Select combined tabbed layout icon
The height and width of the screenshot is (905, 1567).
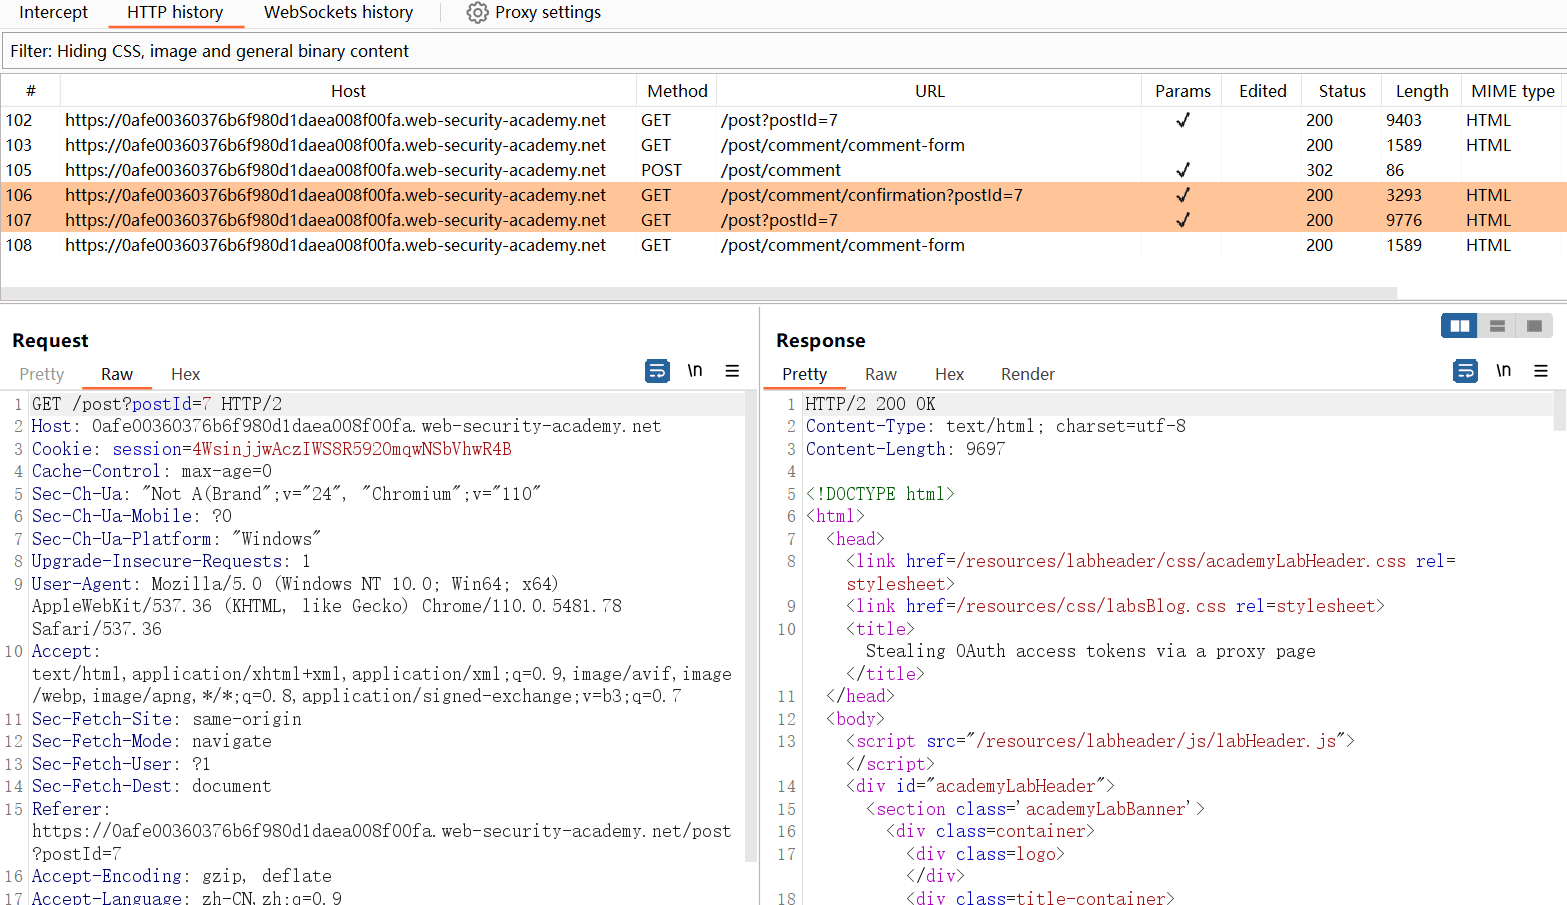[1534, 326]
